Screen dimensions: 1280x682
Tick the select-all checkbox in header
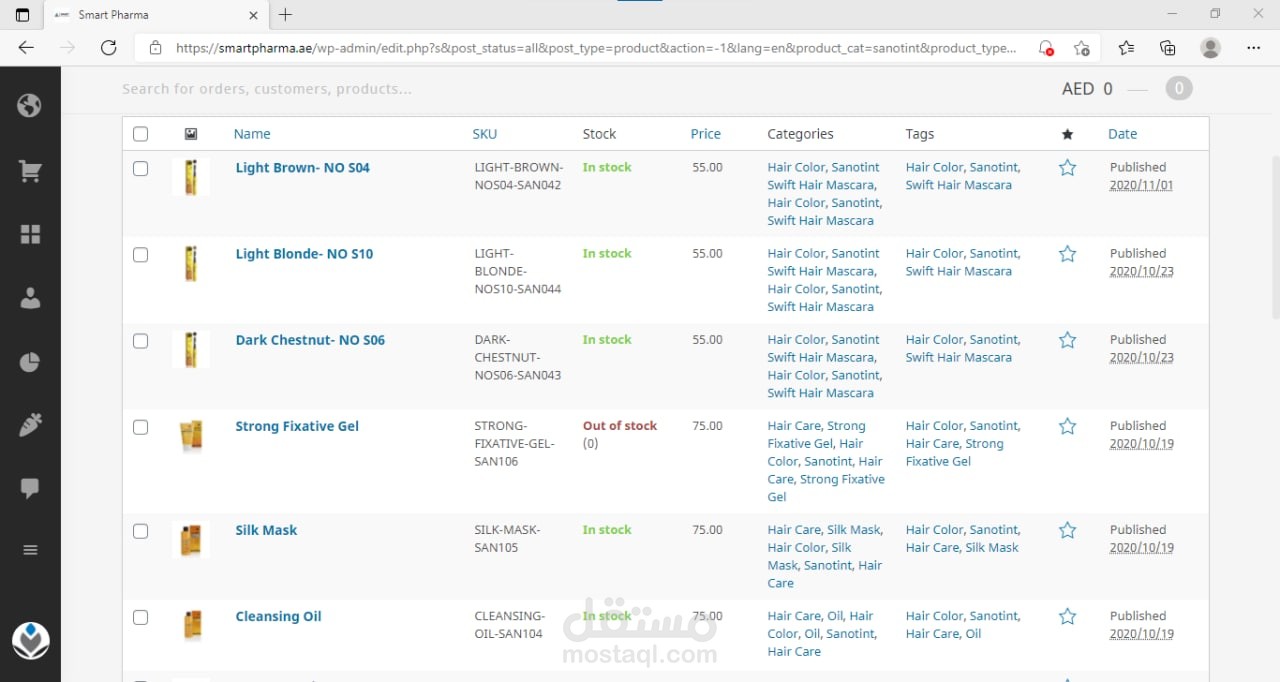tap(140, 134)
